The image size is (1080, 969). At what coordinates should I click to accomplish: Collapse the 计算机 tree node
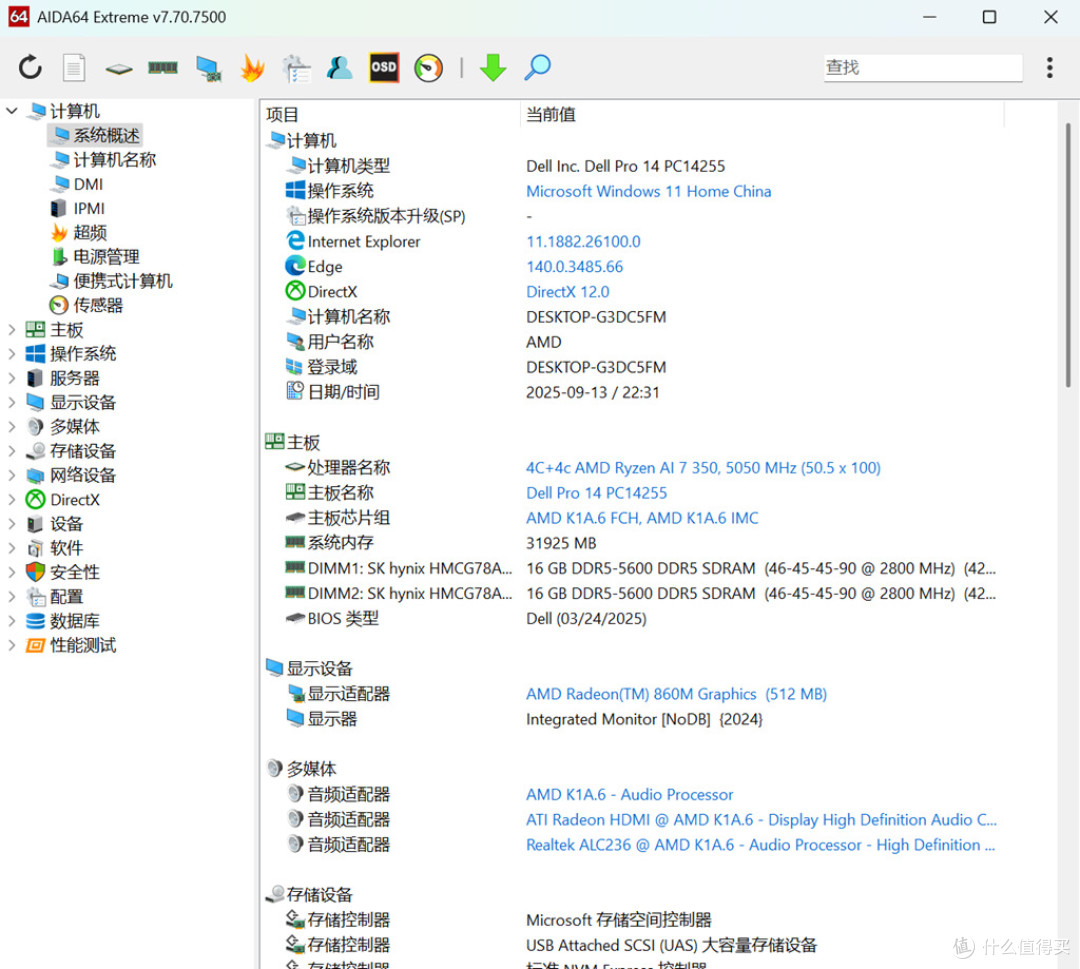[x=12, y=111]
